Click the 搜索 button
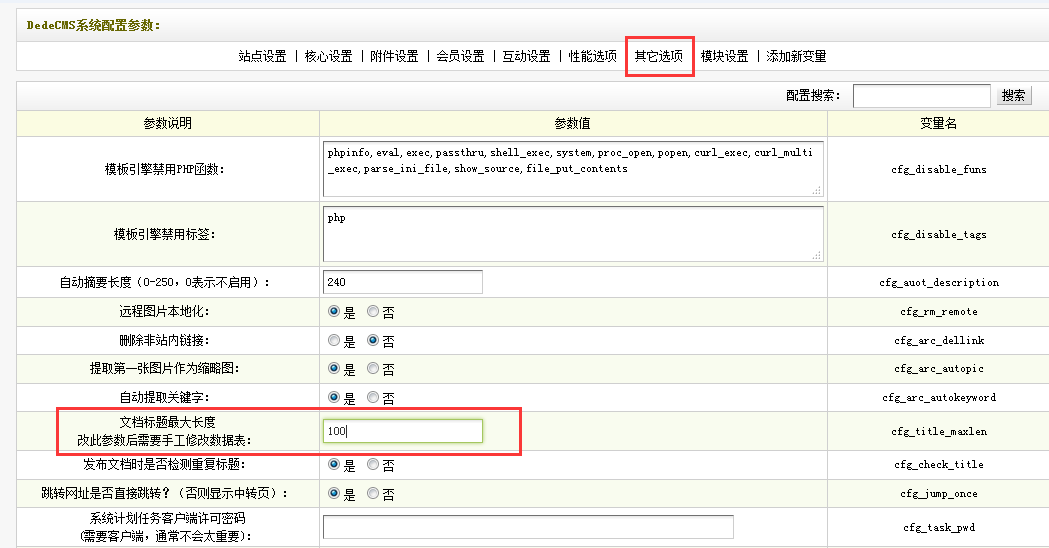Image resolution: width=1049 pixels, height=548 pixels. click(1013, 95)
